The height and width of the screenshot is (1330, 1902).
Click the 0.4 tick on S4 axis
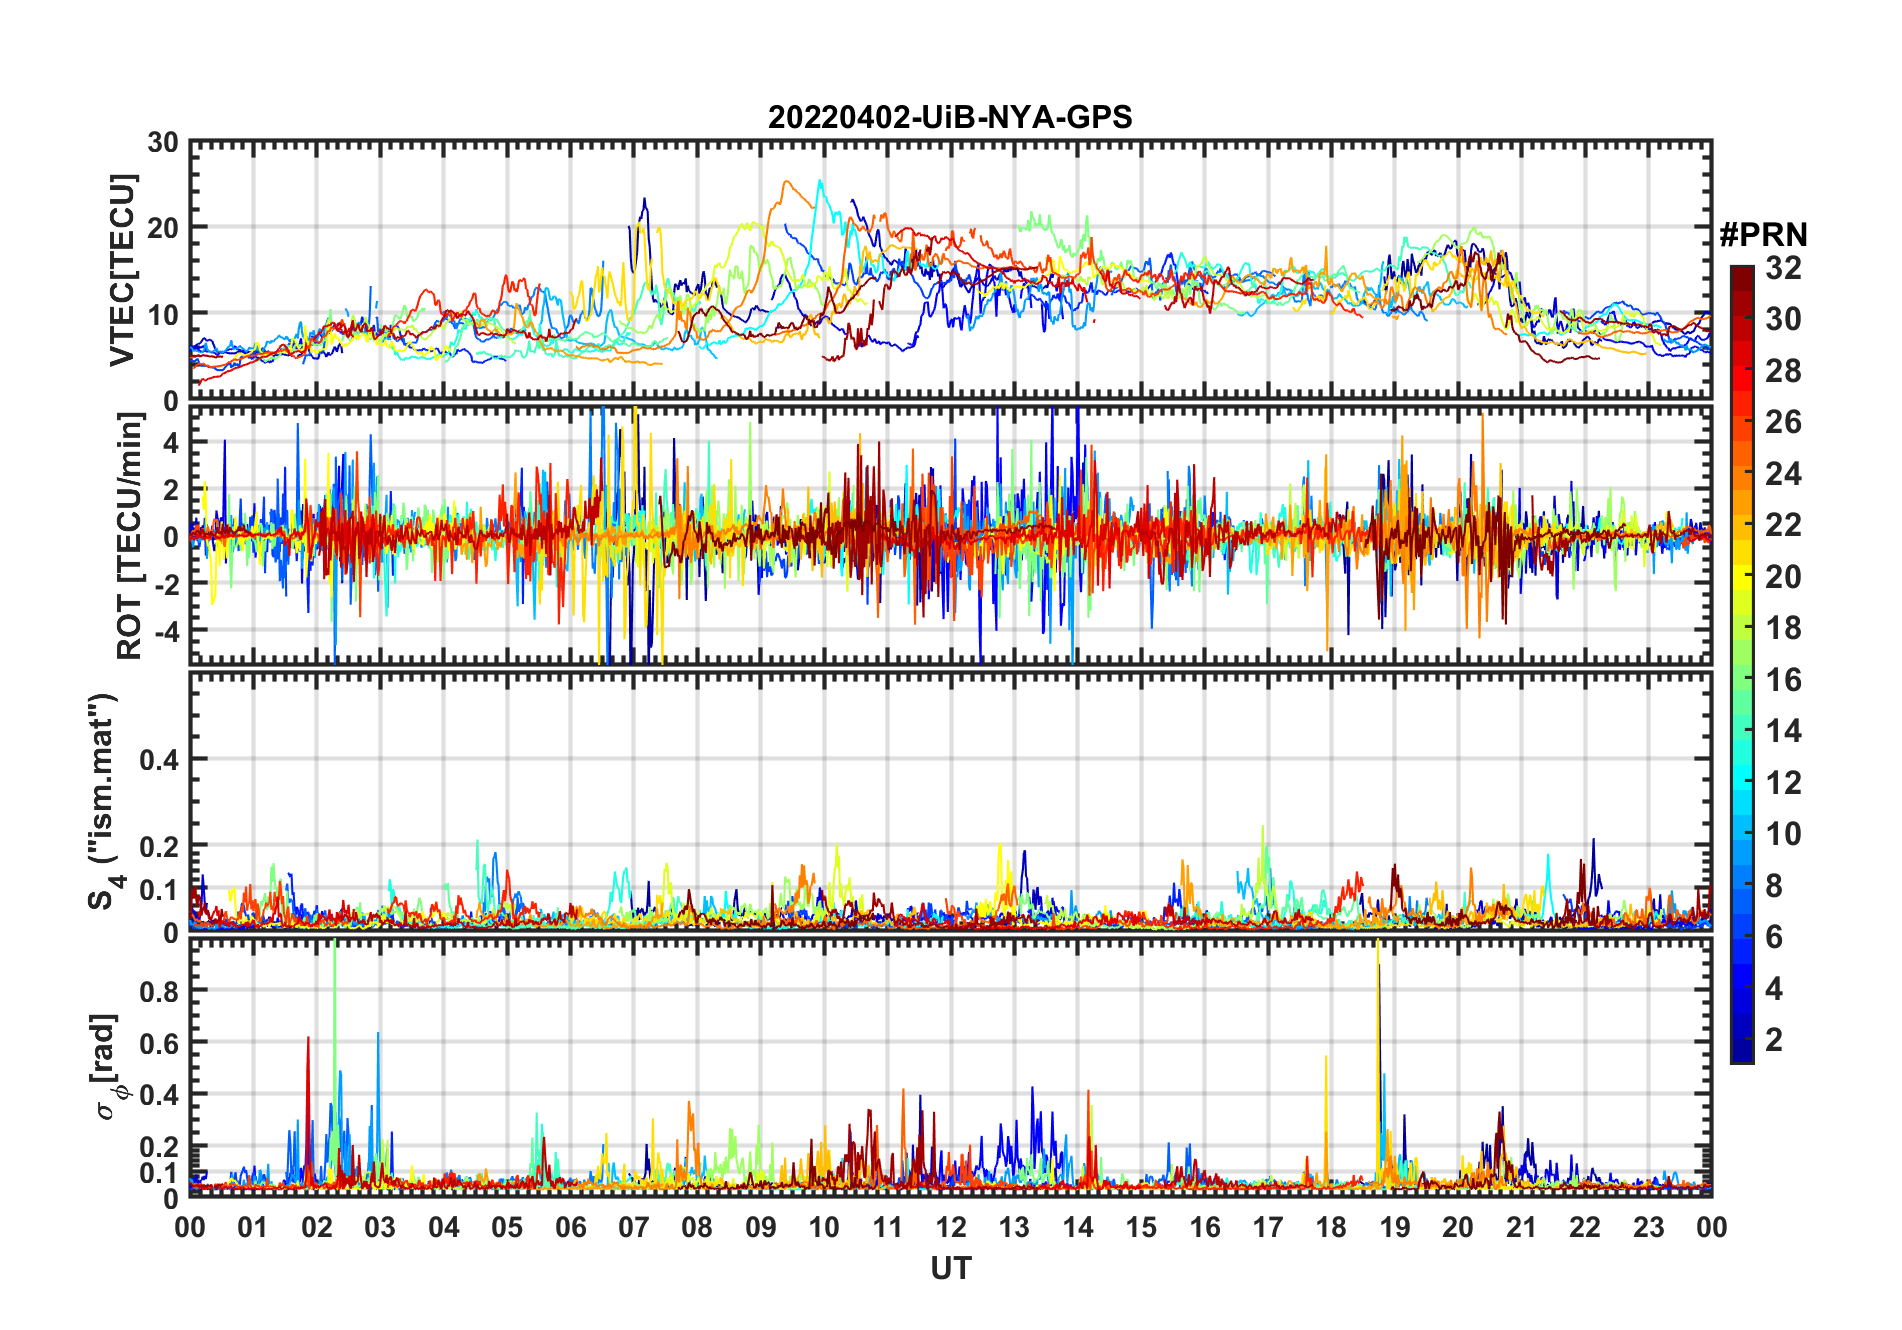158,760
